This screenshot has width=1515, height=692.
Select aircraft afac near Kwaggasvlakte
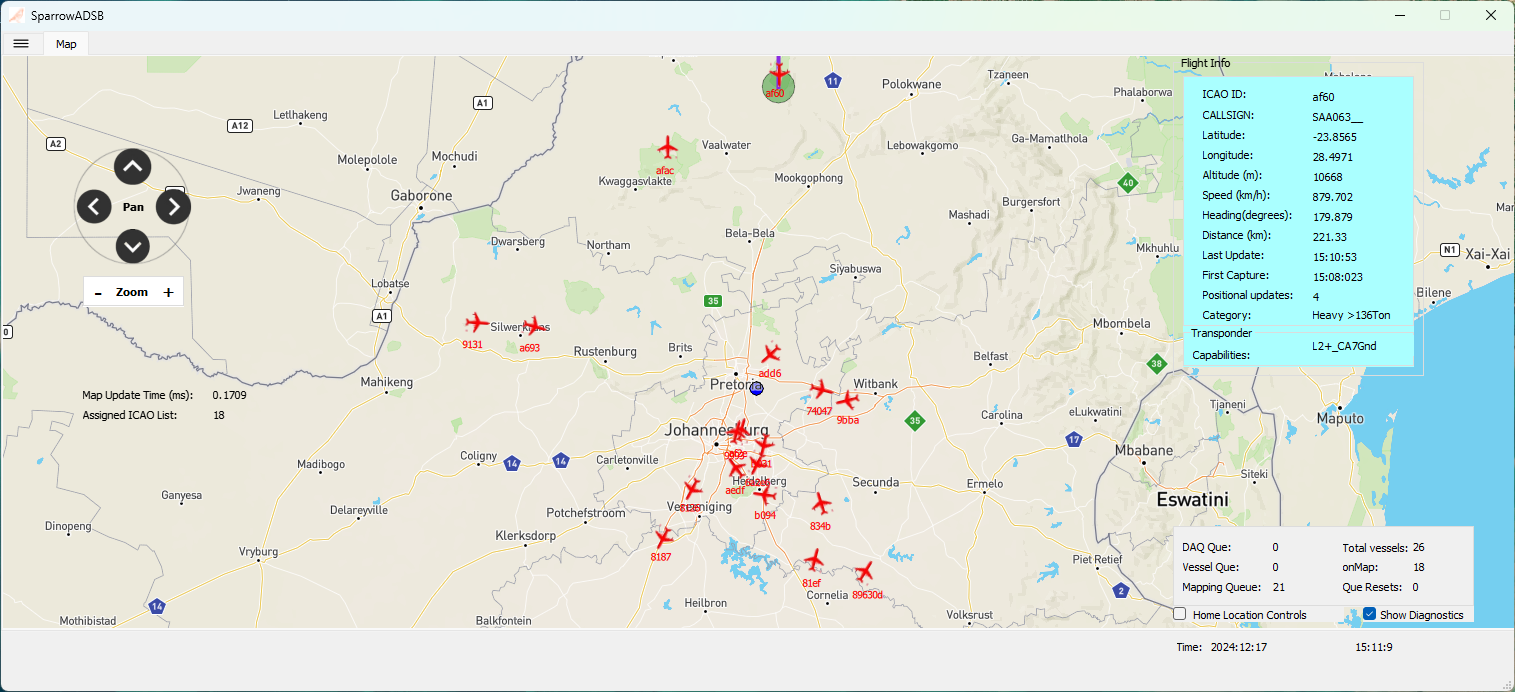click(668, 150)
